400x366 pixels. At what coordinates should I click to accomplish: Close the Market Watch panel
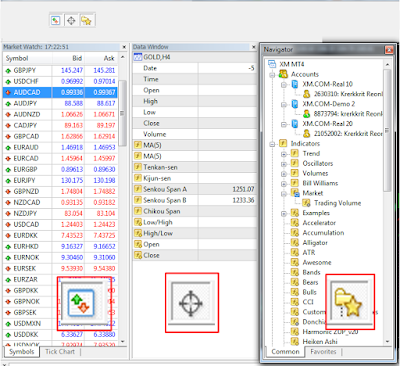click(124, 47)
